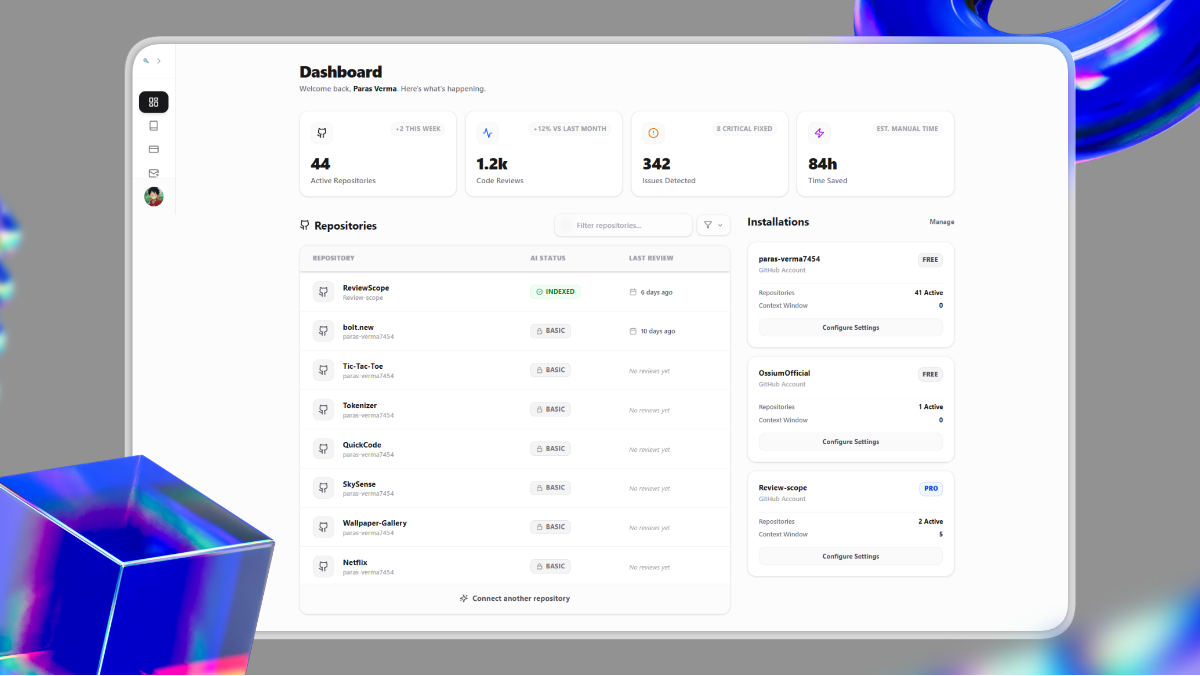Viewport: 1200px width, 676px height.
Task: Open Manage link for installations
Action: point(941,221)
